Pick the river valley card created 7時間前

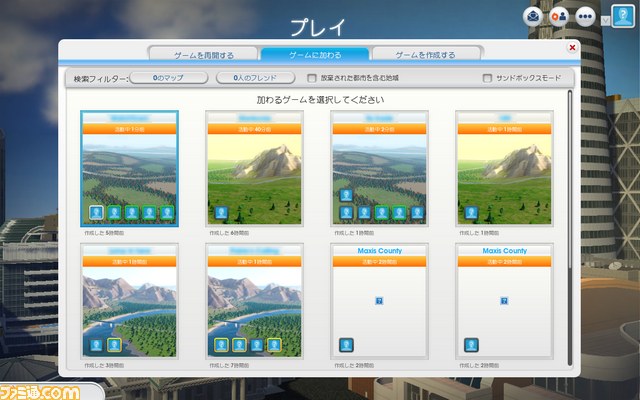point(254,301)
